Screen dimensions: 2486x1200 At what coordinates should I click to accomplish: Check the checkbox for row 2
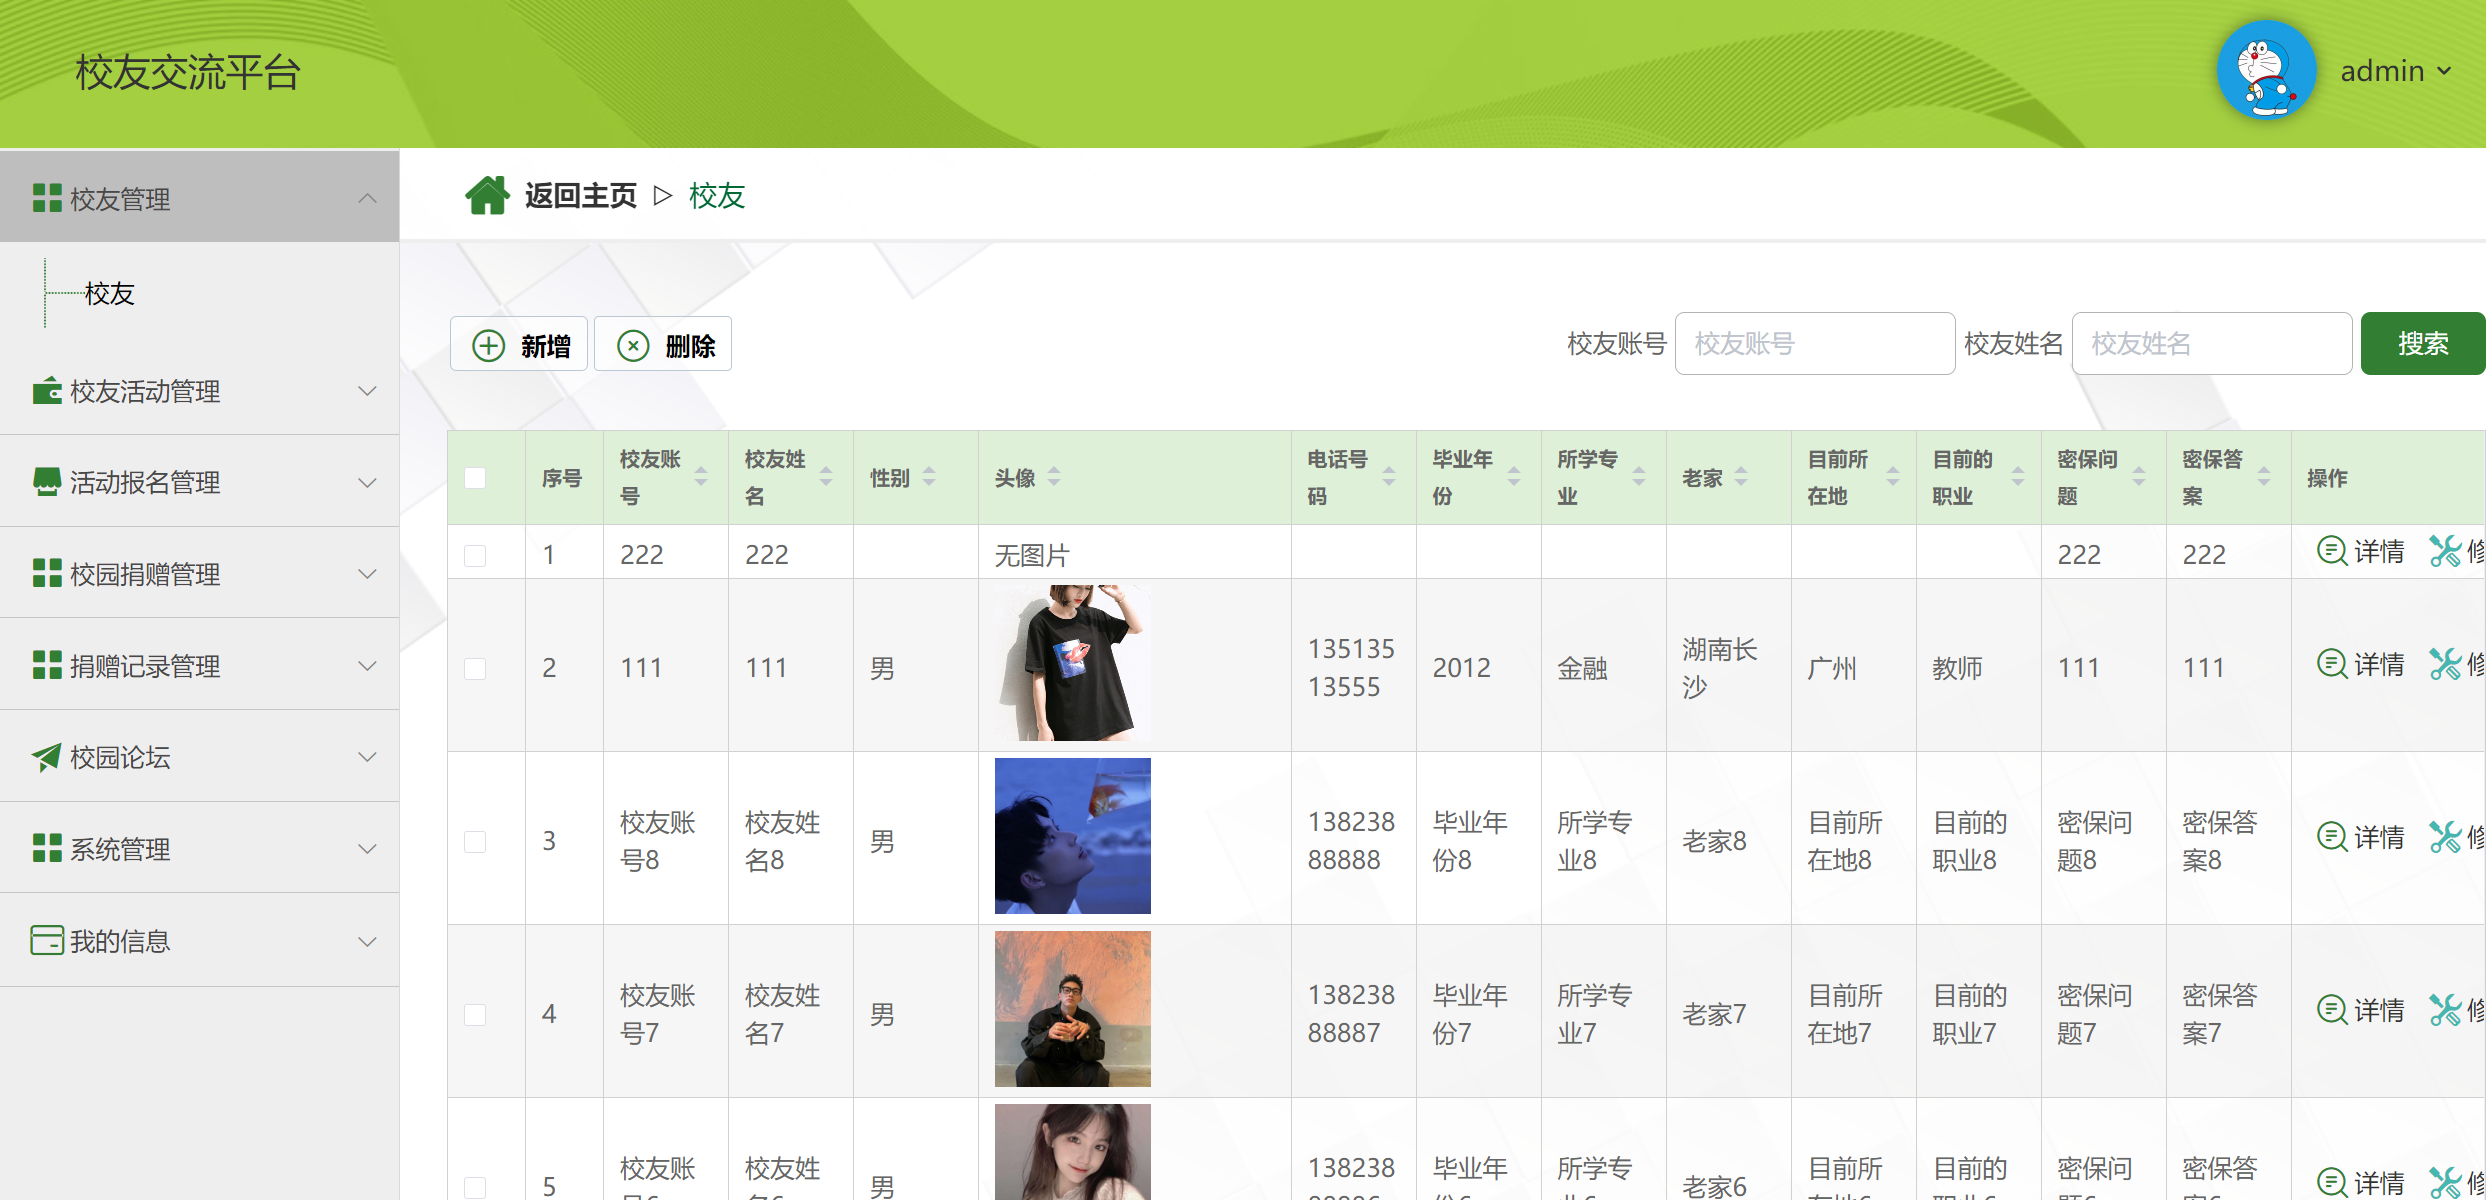pyautogui.click(x=475, y=668)
